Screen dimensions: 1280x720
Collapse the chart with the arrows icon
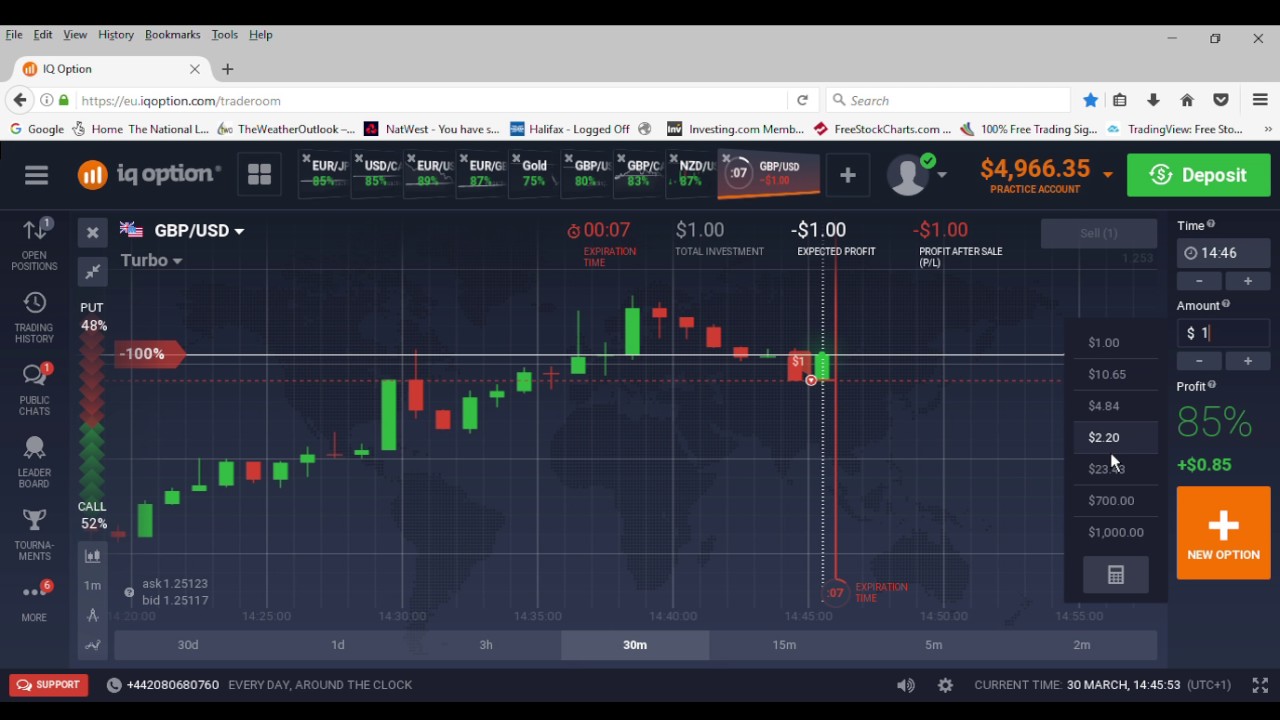tap(92, 272)
